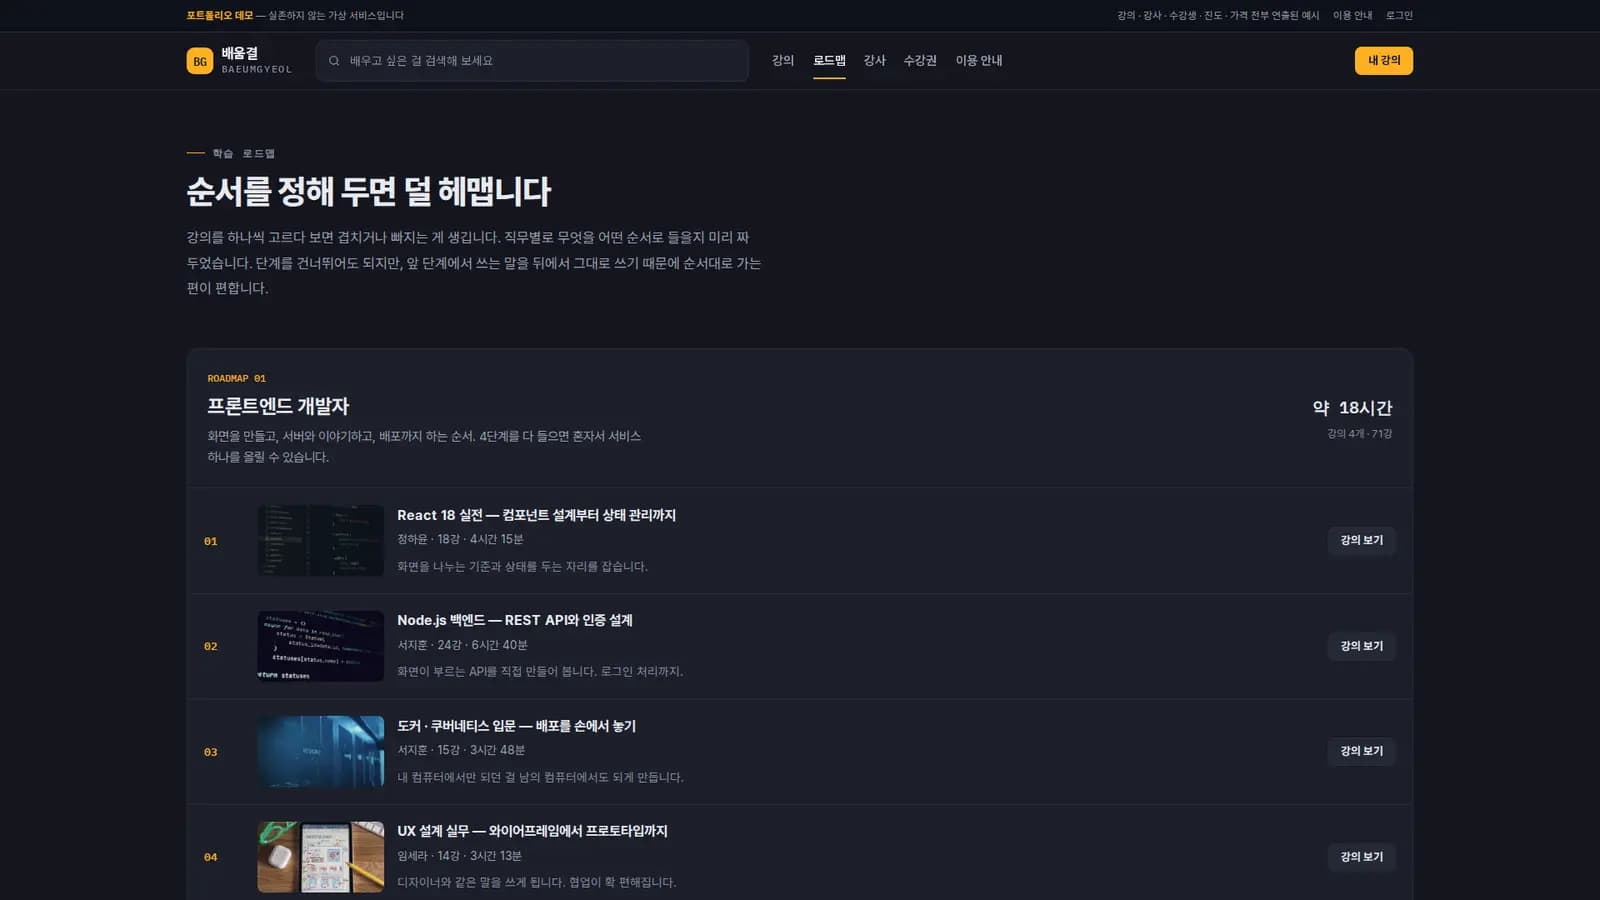1600x900 pixels.
Task: Click the 내 강의 button
Action: coord(1384,61)
